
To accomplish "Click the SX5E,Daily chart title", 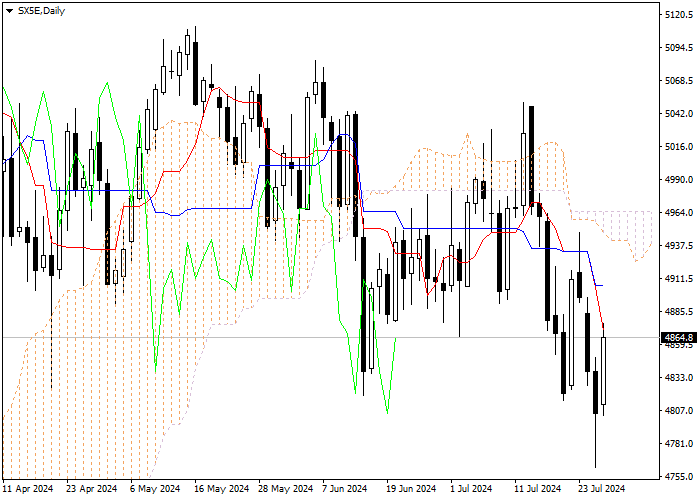I will 41,11.
